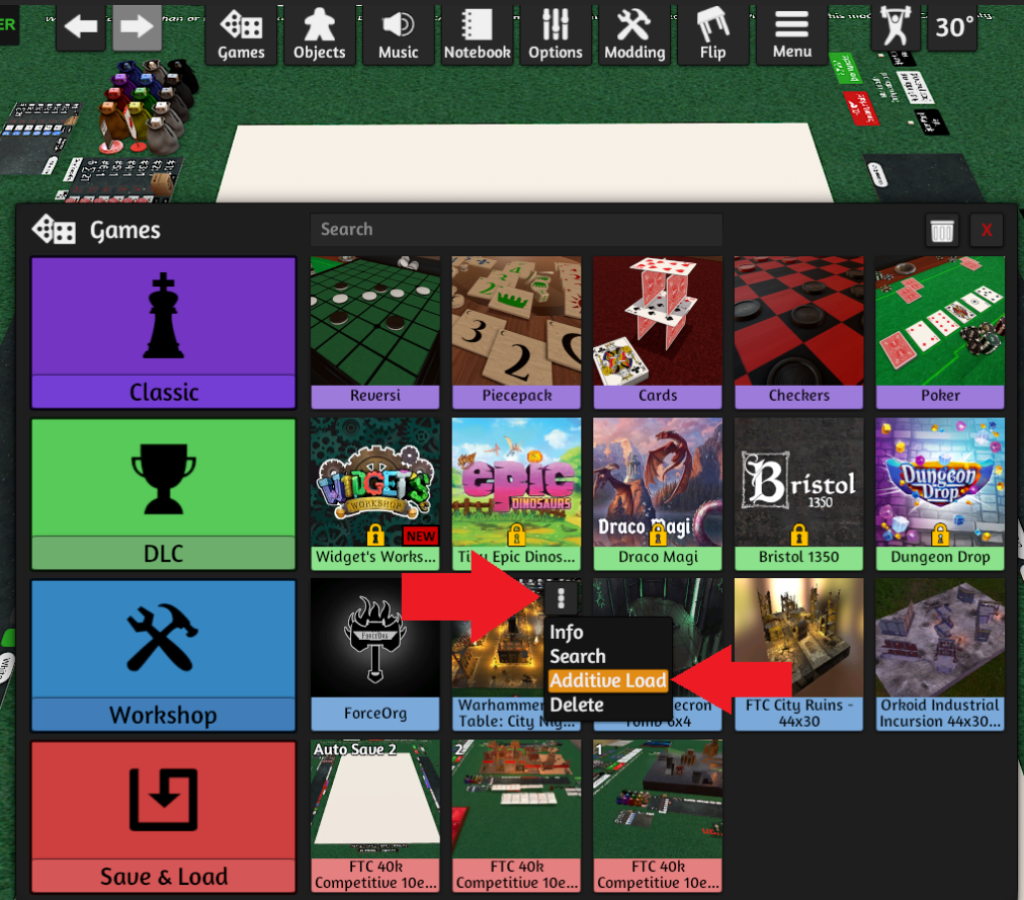Click the Workshop category tile
This screenshot has height=900, width=1024.
click(164, 655)
